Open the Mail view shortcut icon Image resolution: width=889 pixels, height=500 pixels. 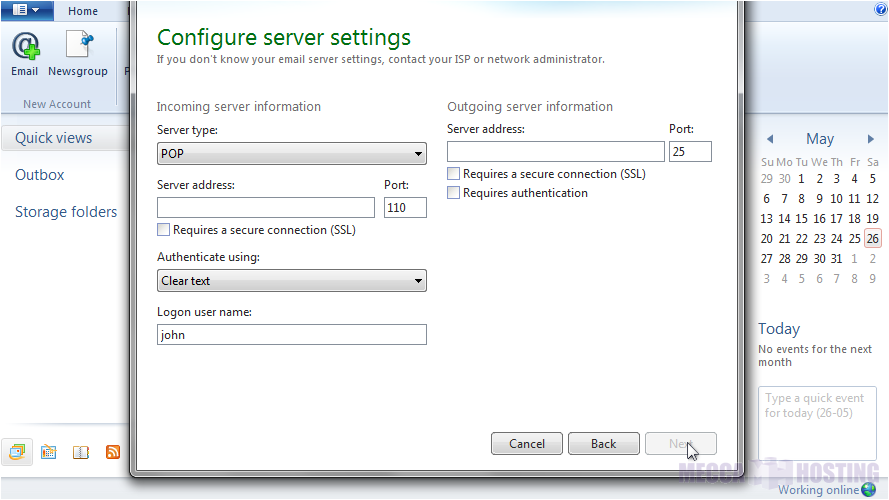coord(17,452)
